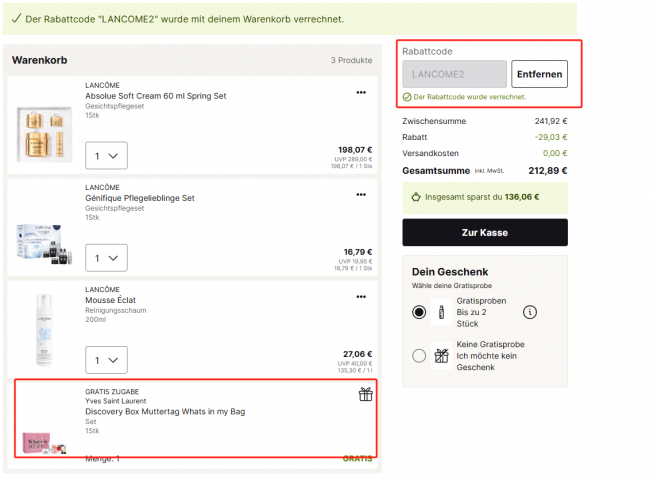Select the Gratisproben Bis zu 2 Stück radio

pyautogui.click(x=419, y=312)
